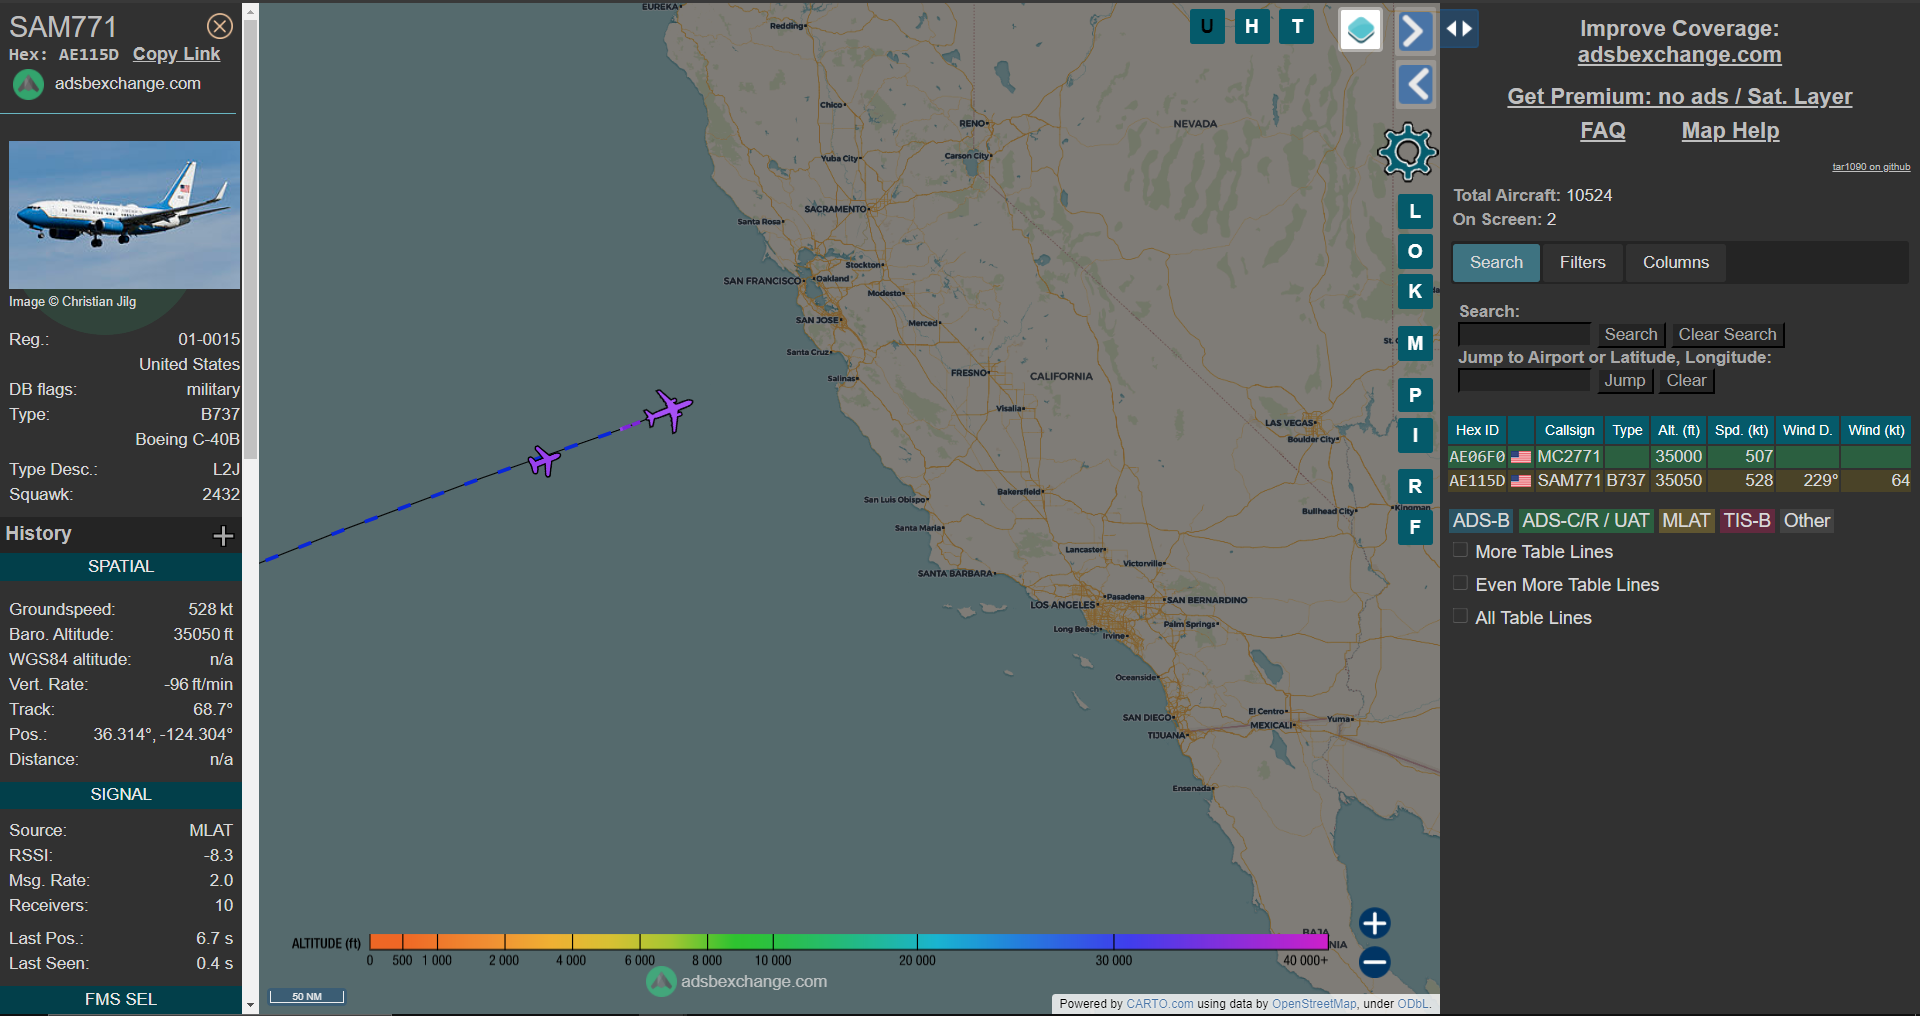Switch to the Columns tab
This screenshot has height=1016, width=1920.
[x=1676, y=263]
